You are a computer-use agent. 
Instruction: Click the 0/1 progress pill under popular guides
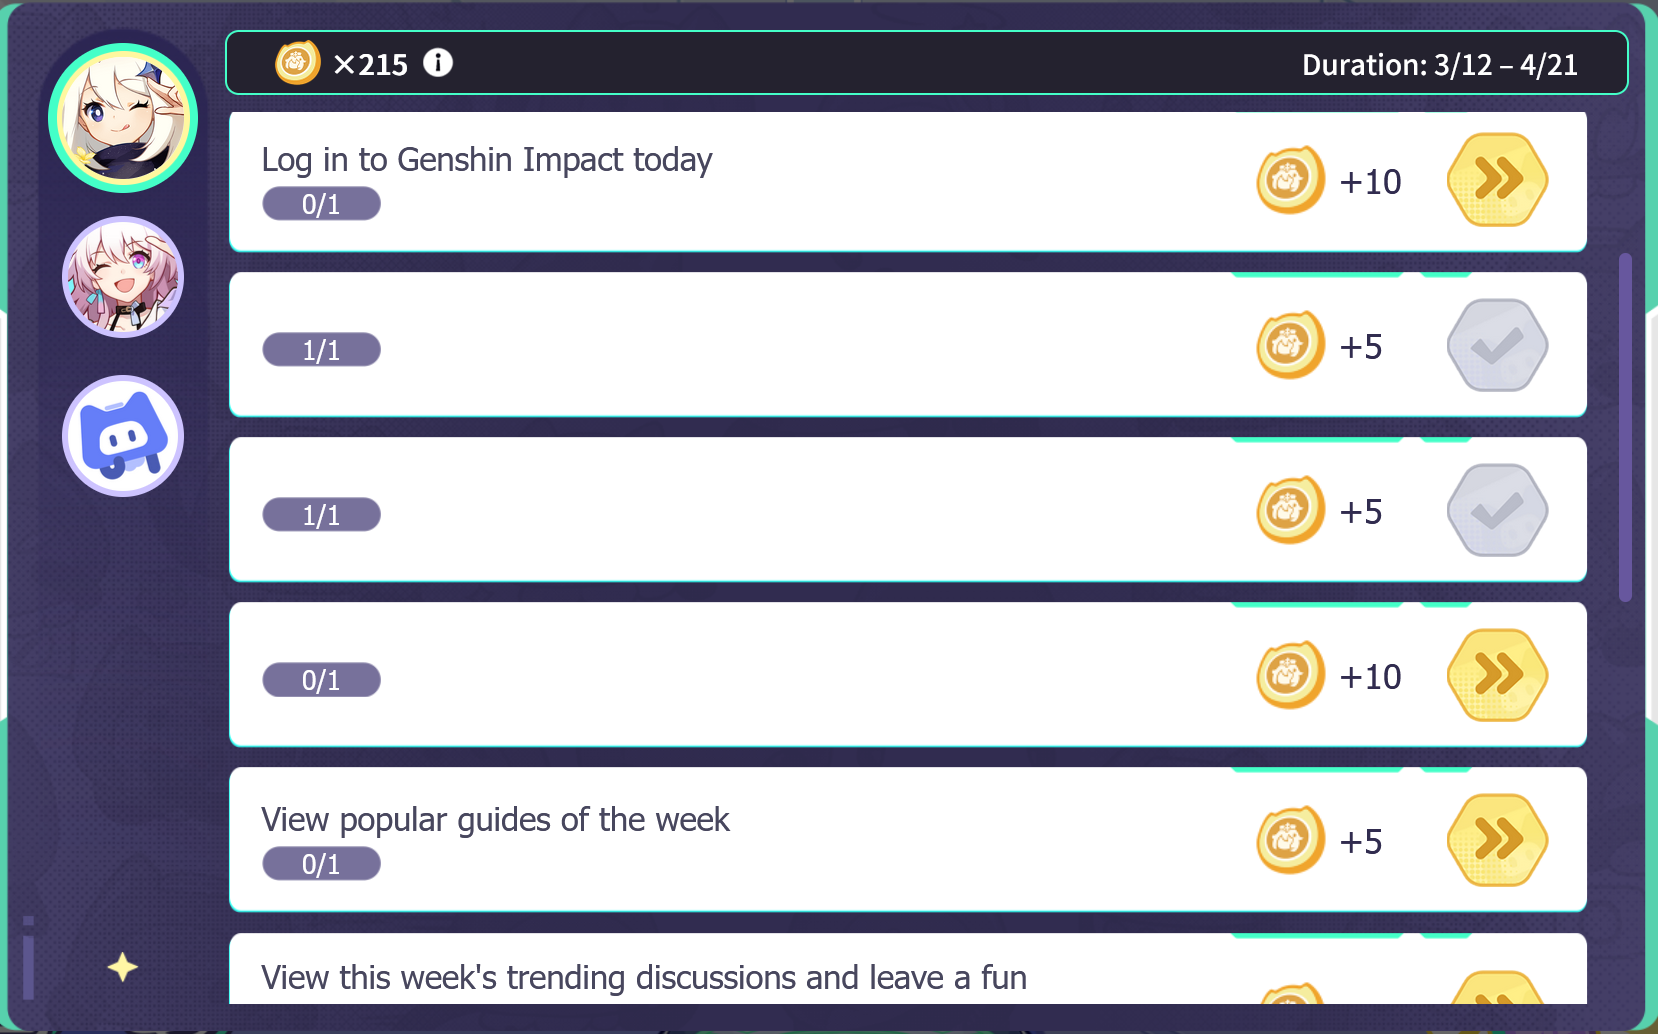point(321,864)
